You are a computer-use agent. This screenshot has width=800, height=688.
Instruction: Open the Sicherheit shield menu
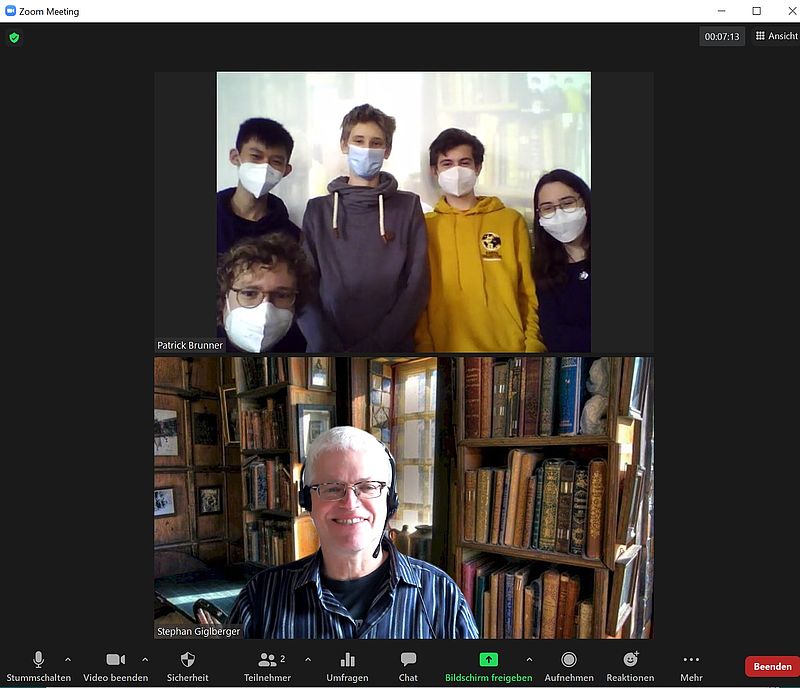click(x=188, y=666)
